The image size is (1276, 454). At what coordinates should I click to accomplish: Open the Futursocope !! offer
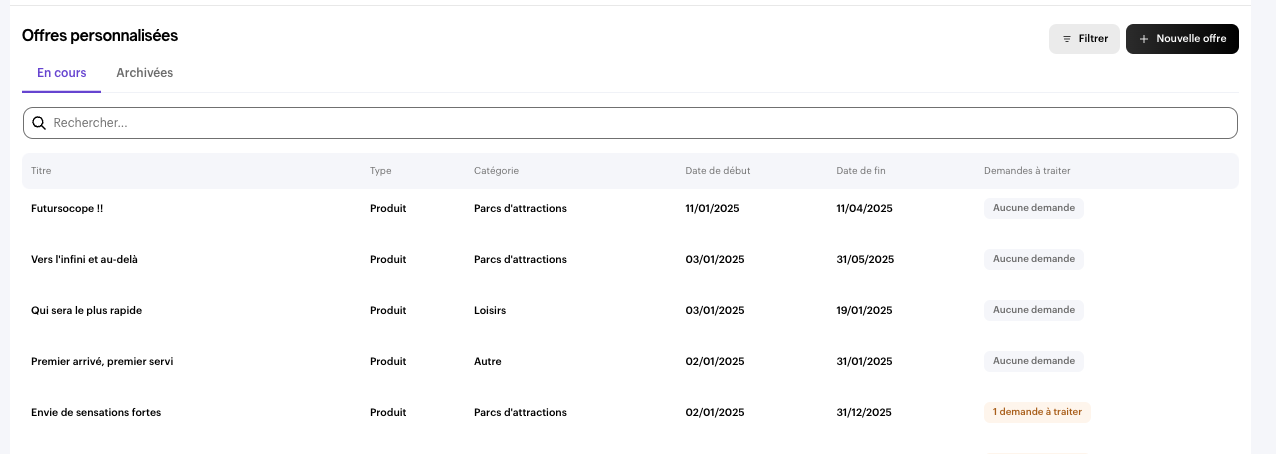(67, 208)
